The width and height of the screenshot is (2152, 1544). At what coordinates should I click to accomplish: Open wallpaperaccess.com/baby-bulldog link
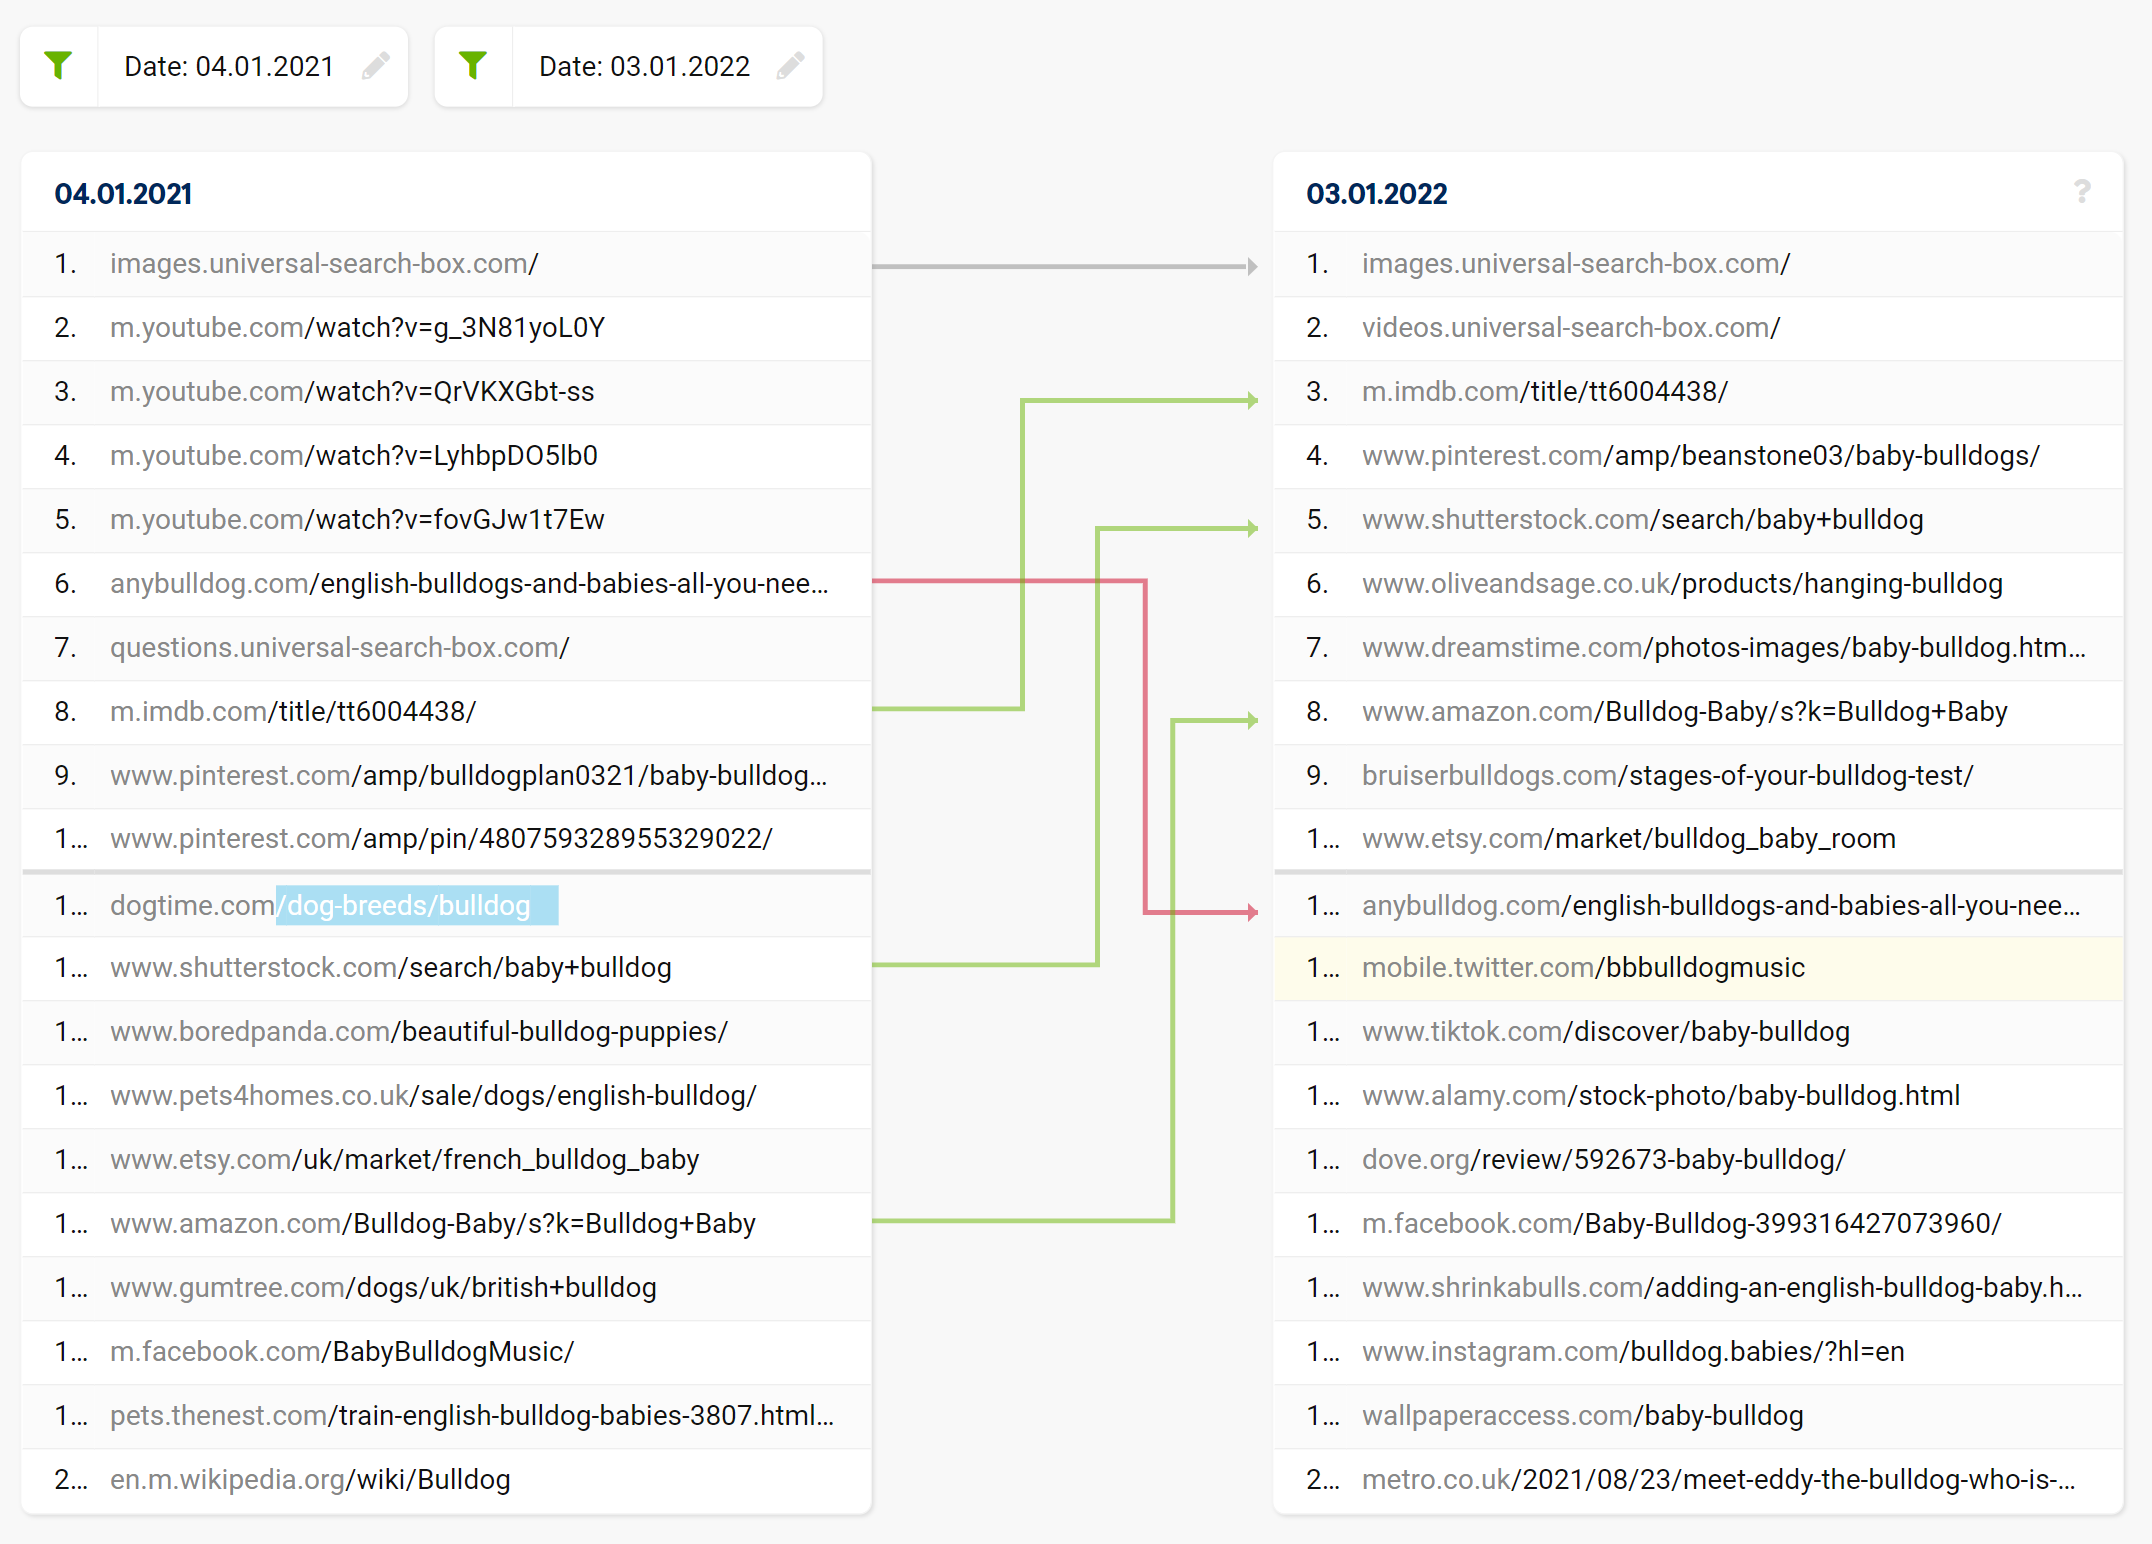pyautogui.click(x=1583, y=1416)
